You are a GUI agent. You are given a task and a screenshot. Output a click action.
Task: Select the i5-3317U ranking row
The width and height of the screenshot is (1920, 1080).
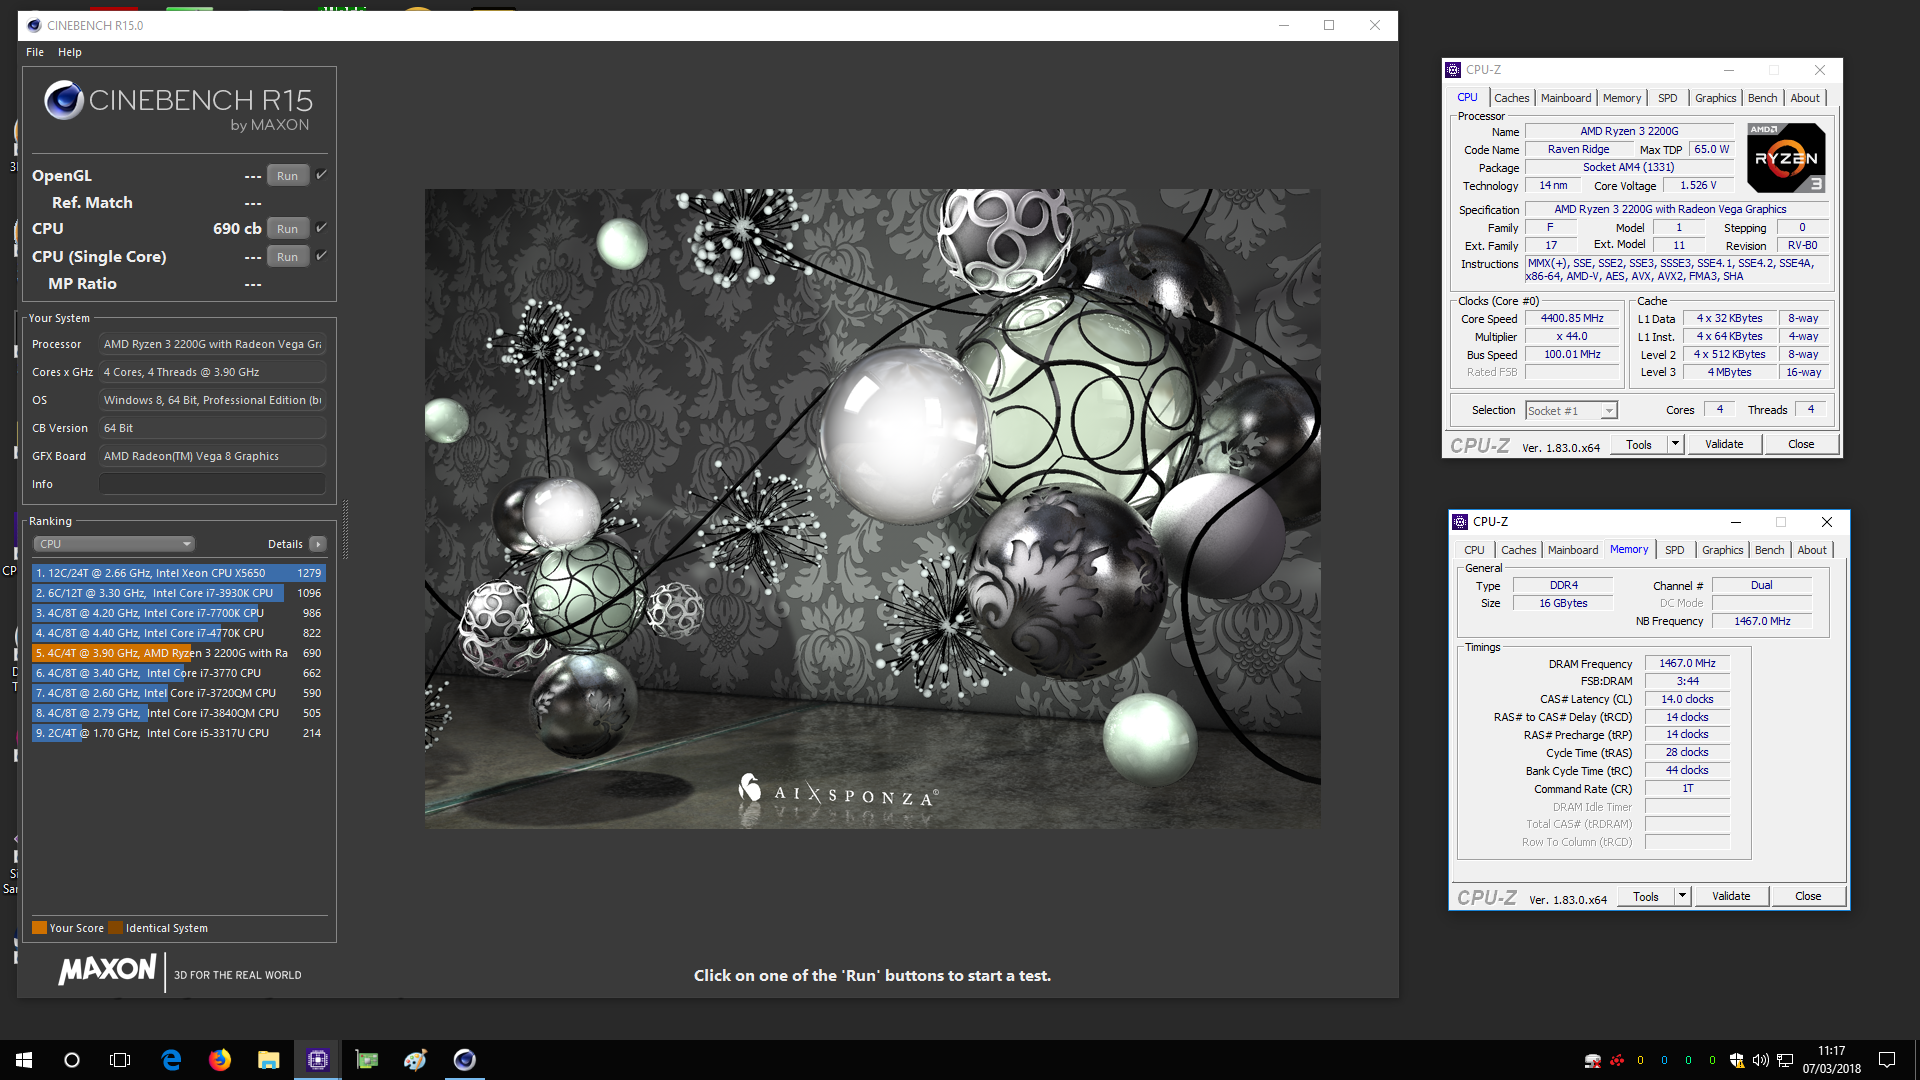179,733
